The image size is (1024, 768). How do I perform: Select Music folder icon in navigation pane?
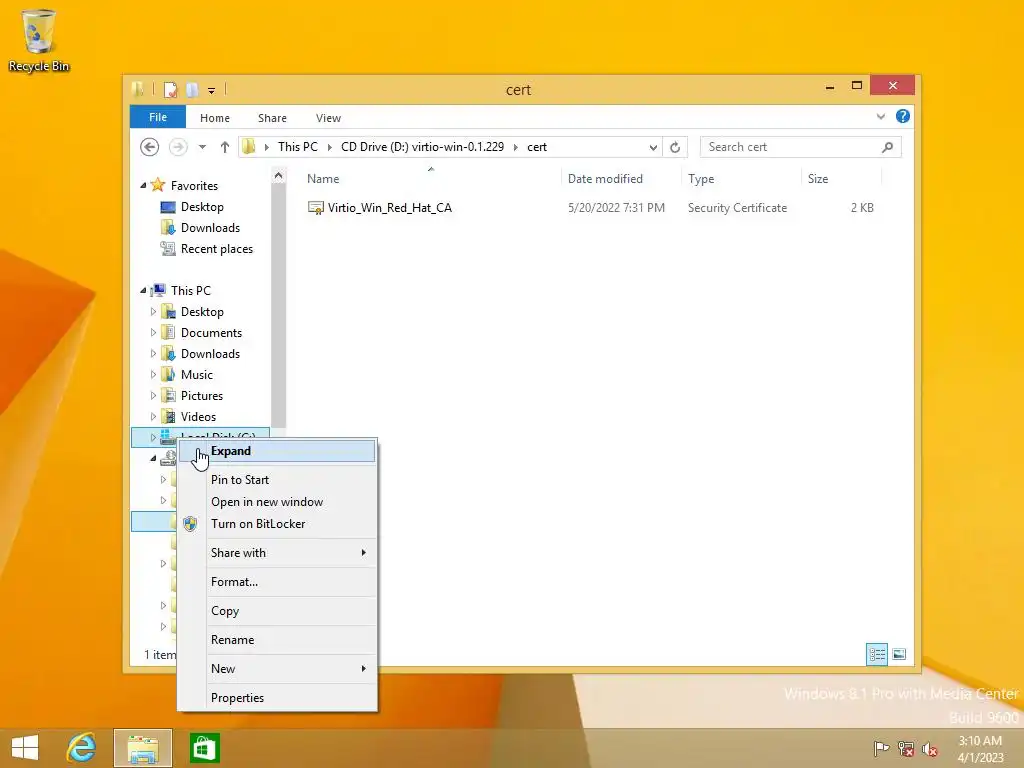(168, 375)
